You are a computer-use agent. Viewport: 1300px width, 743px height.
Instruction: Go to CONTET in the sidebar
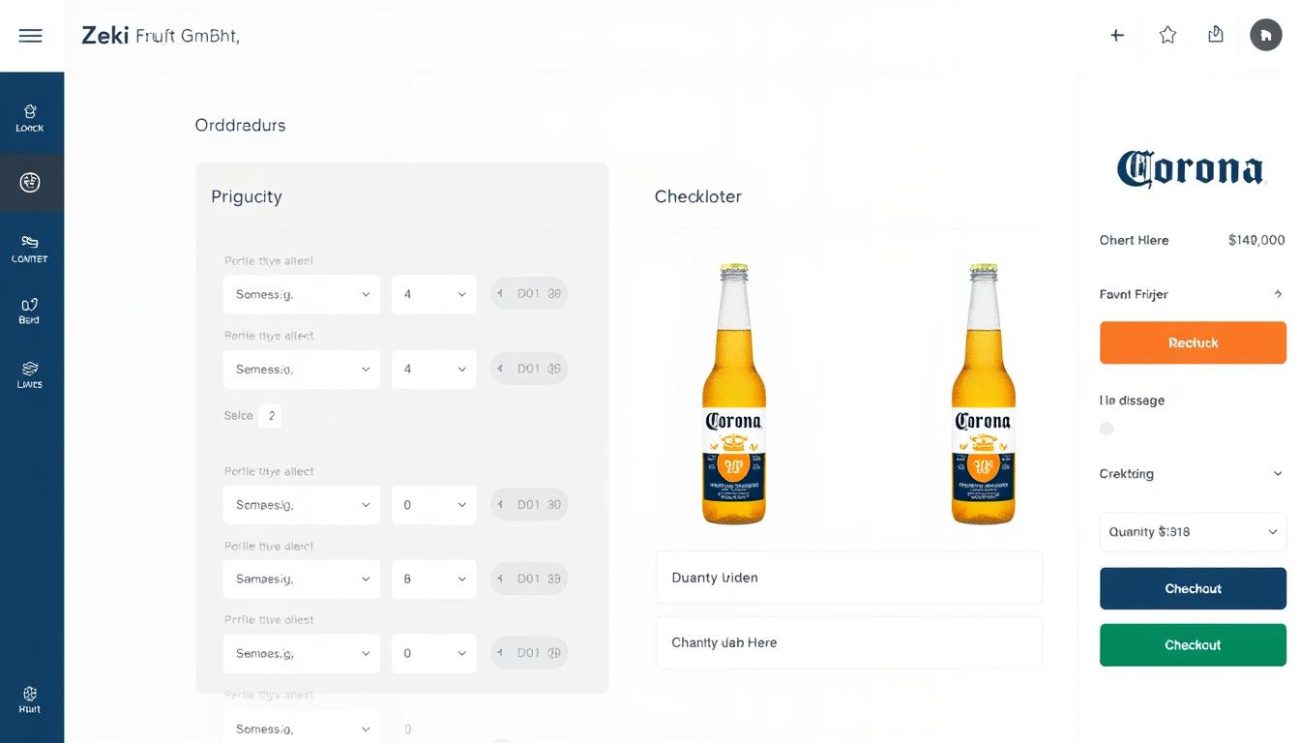30,249
